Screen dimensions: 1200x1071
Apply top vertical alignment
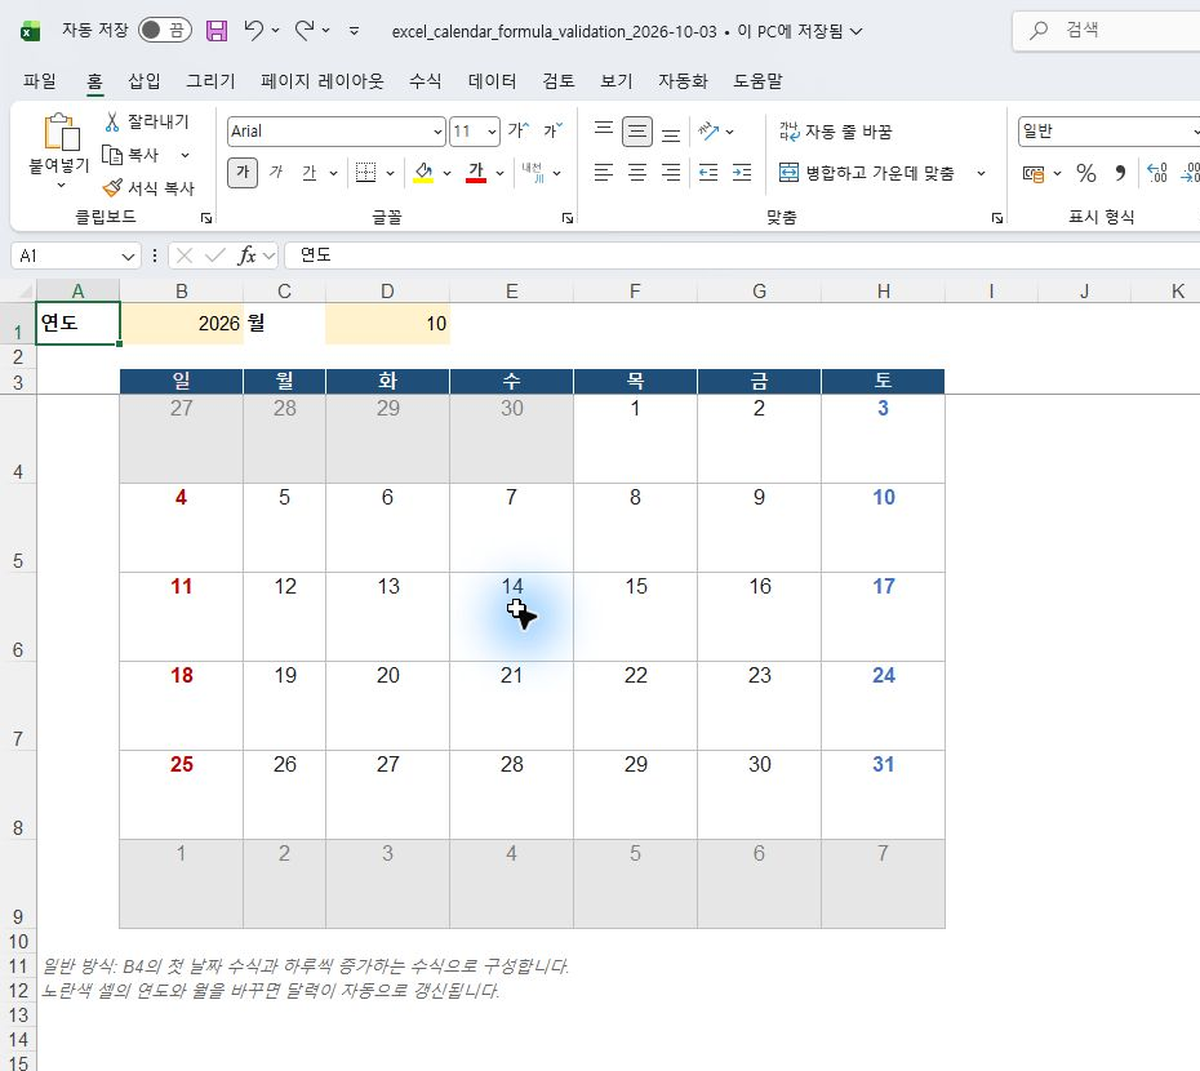[x=603, y=131]
